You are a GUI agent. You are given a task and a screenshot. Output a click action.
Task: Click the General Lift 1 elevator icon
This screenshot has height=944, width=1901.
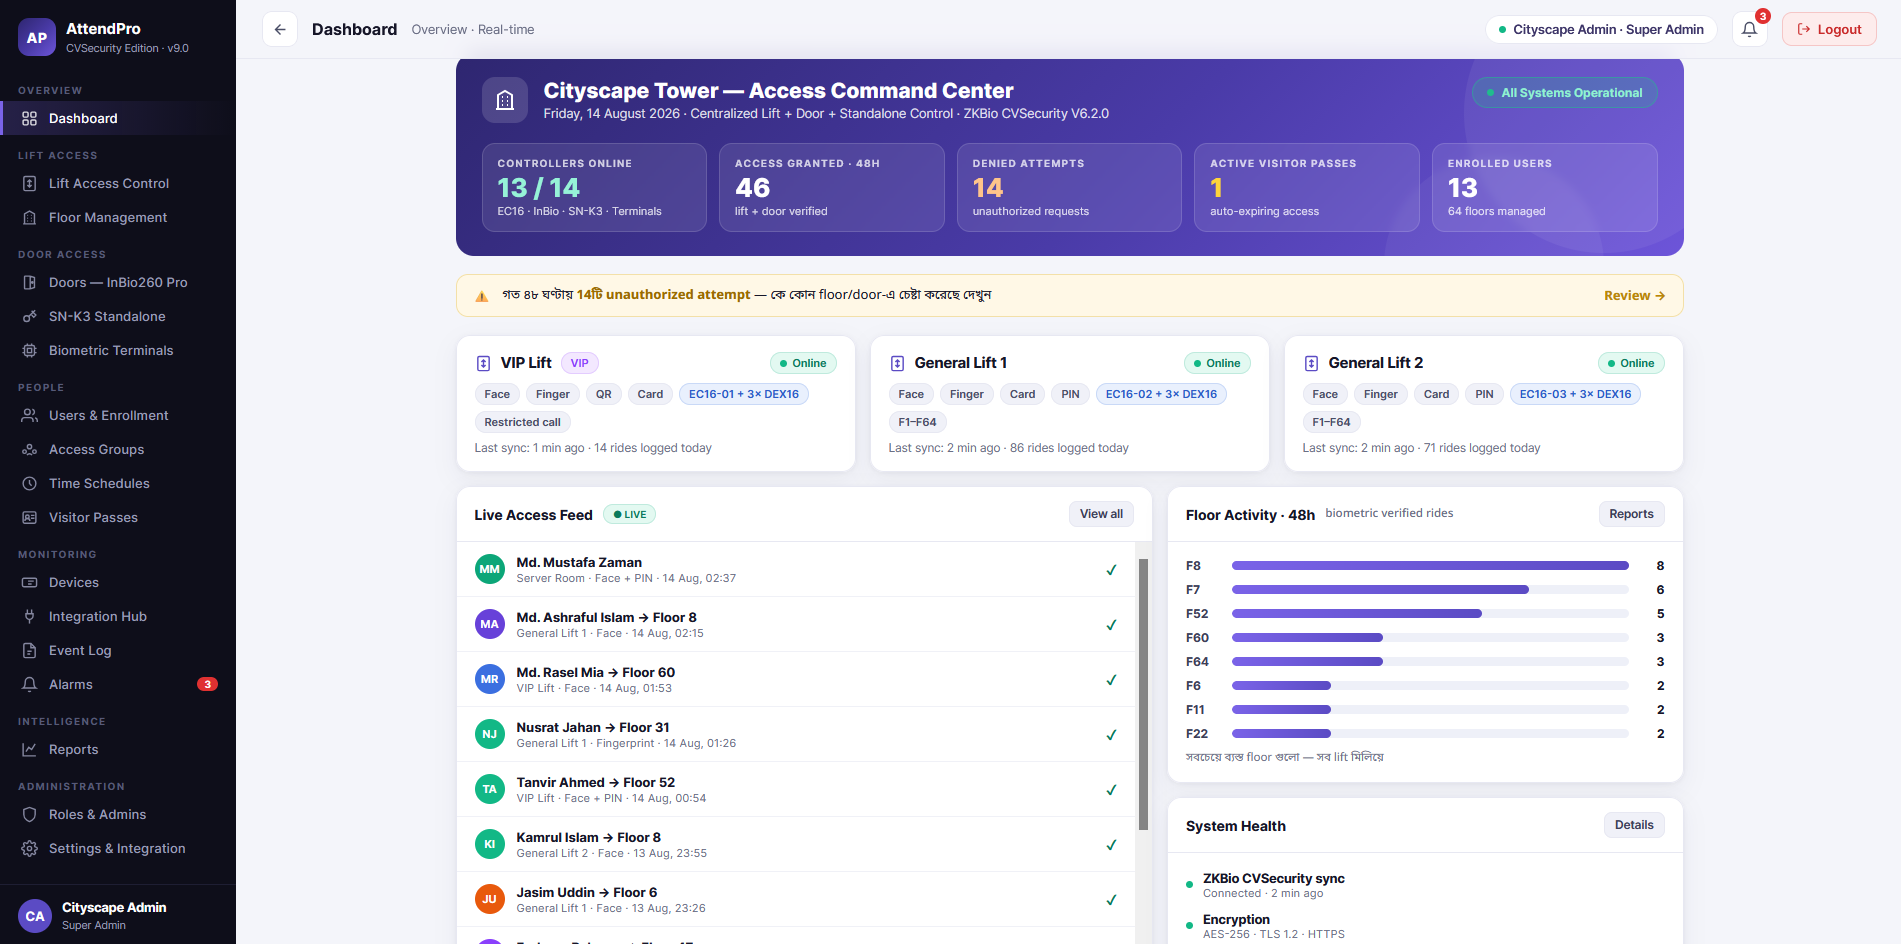pyautogui.click(x=898, y=363)
